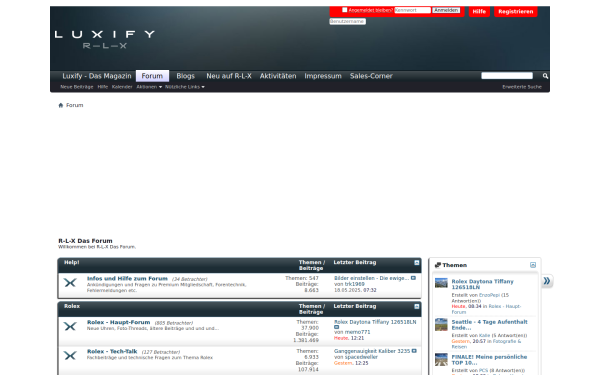Open Fotografie & Reisen forum link
This screenshot has height=375, width=600.
pos(486,344)
